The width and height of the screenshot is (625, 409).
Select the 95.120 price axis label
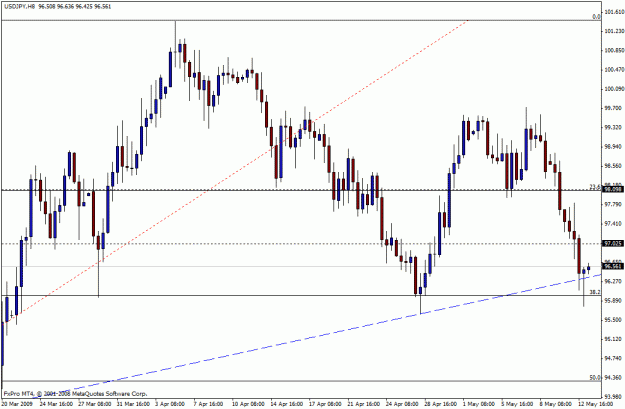click(x=614, y=339)
